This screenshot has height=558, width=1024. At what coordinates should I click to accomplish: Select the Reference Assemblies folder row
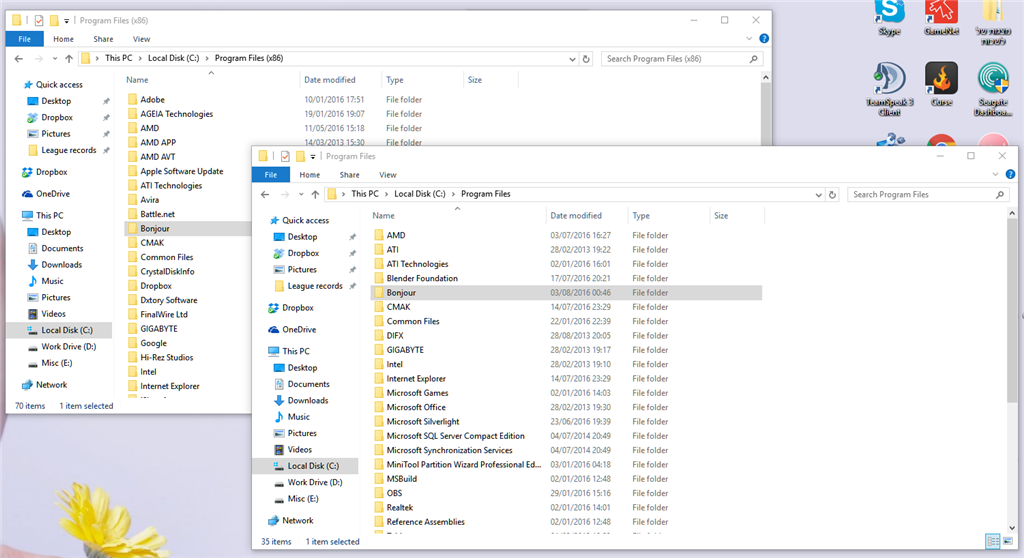coord(566,522)
